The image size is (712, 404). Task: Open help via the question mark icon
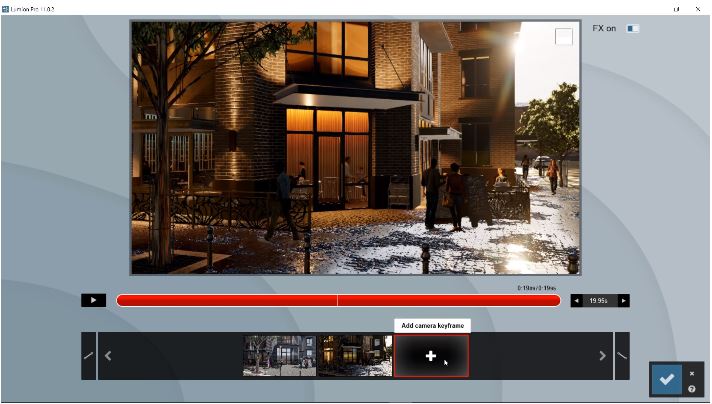point(691,389)
